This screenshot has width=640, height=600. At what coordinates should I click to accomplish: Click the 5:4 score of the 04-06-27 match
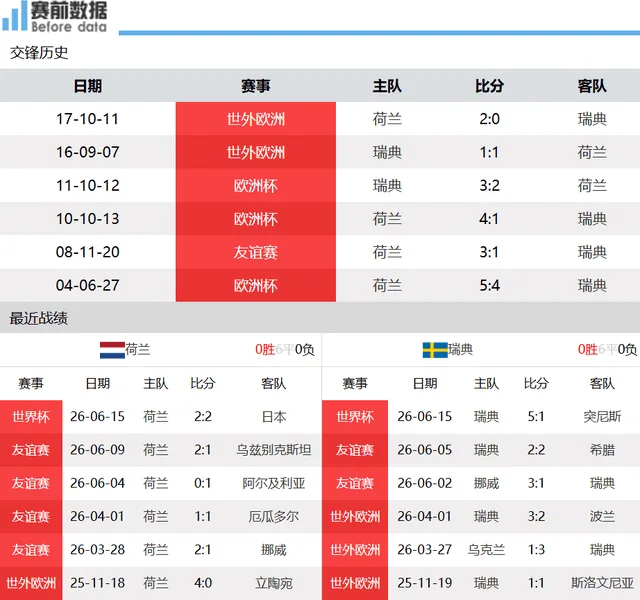point(489,285)
